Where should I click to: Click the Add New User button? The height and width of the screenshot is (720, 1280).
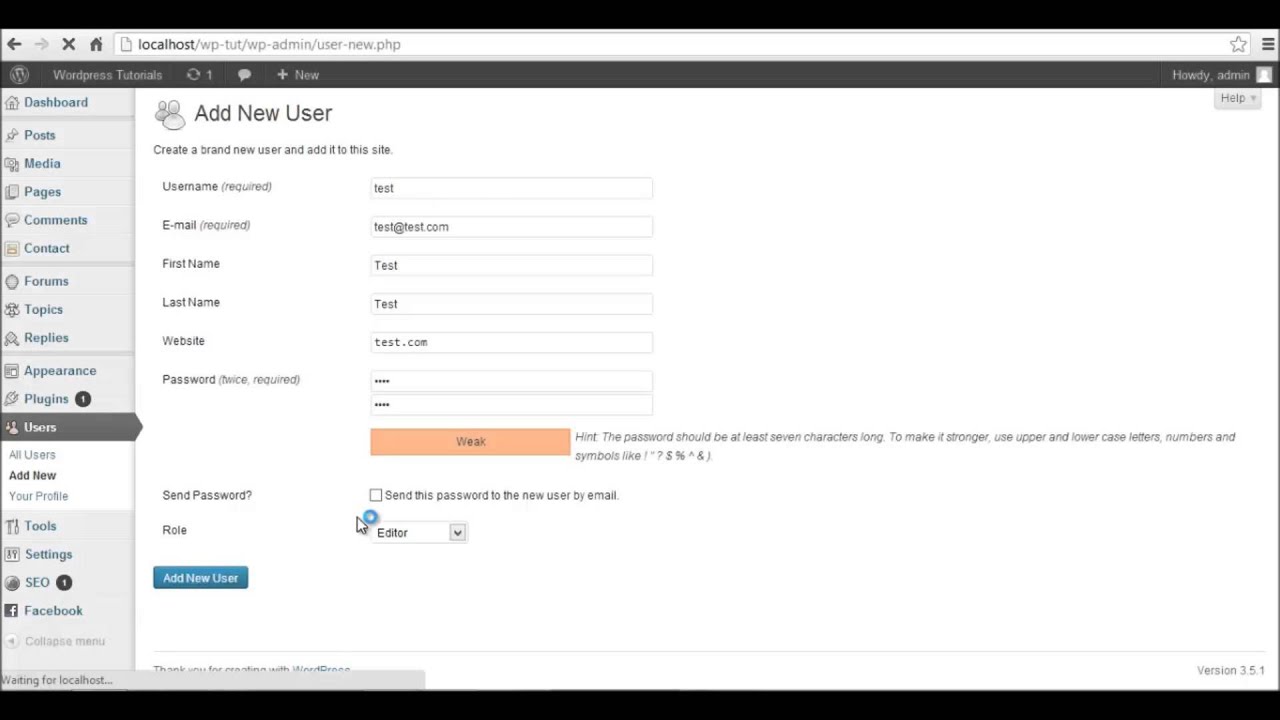(200, 578)
